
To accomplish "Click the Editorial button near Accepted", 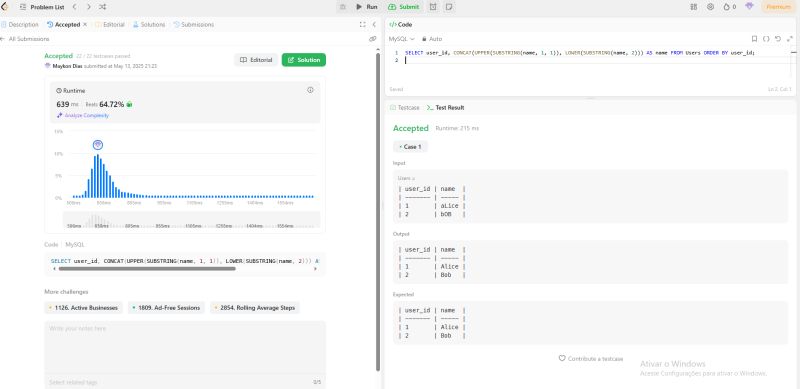I will (x=256, y=60).
